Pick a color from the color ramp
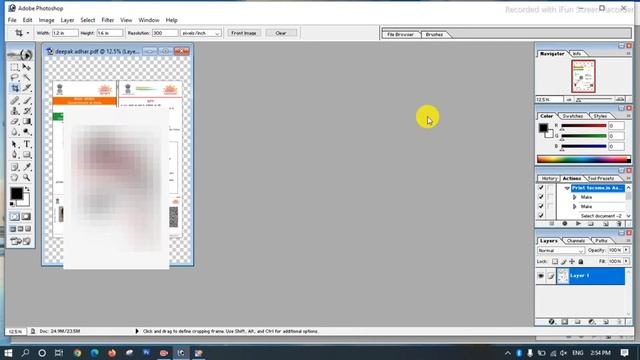 click(x=584, y=159)
